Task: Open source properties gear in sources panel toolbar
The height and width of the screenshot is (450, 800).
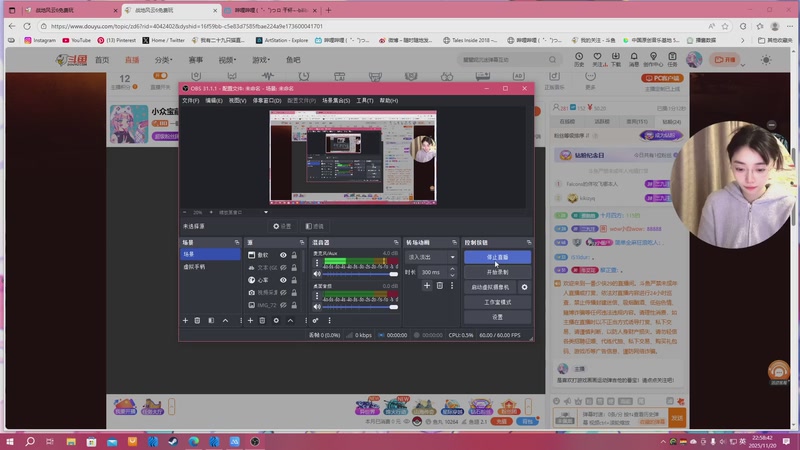Action: pyautogui.click(x=276, y=320)
